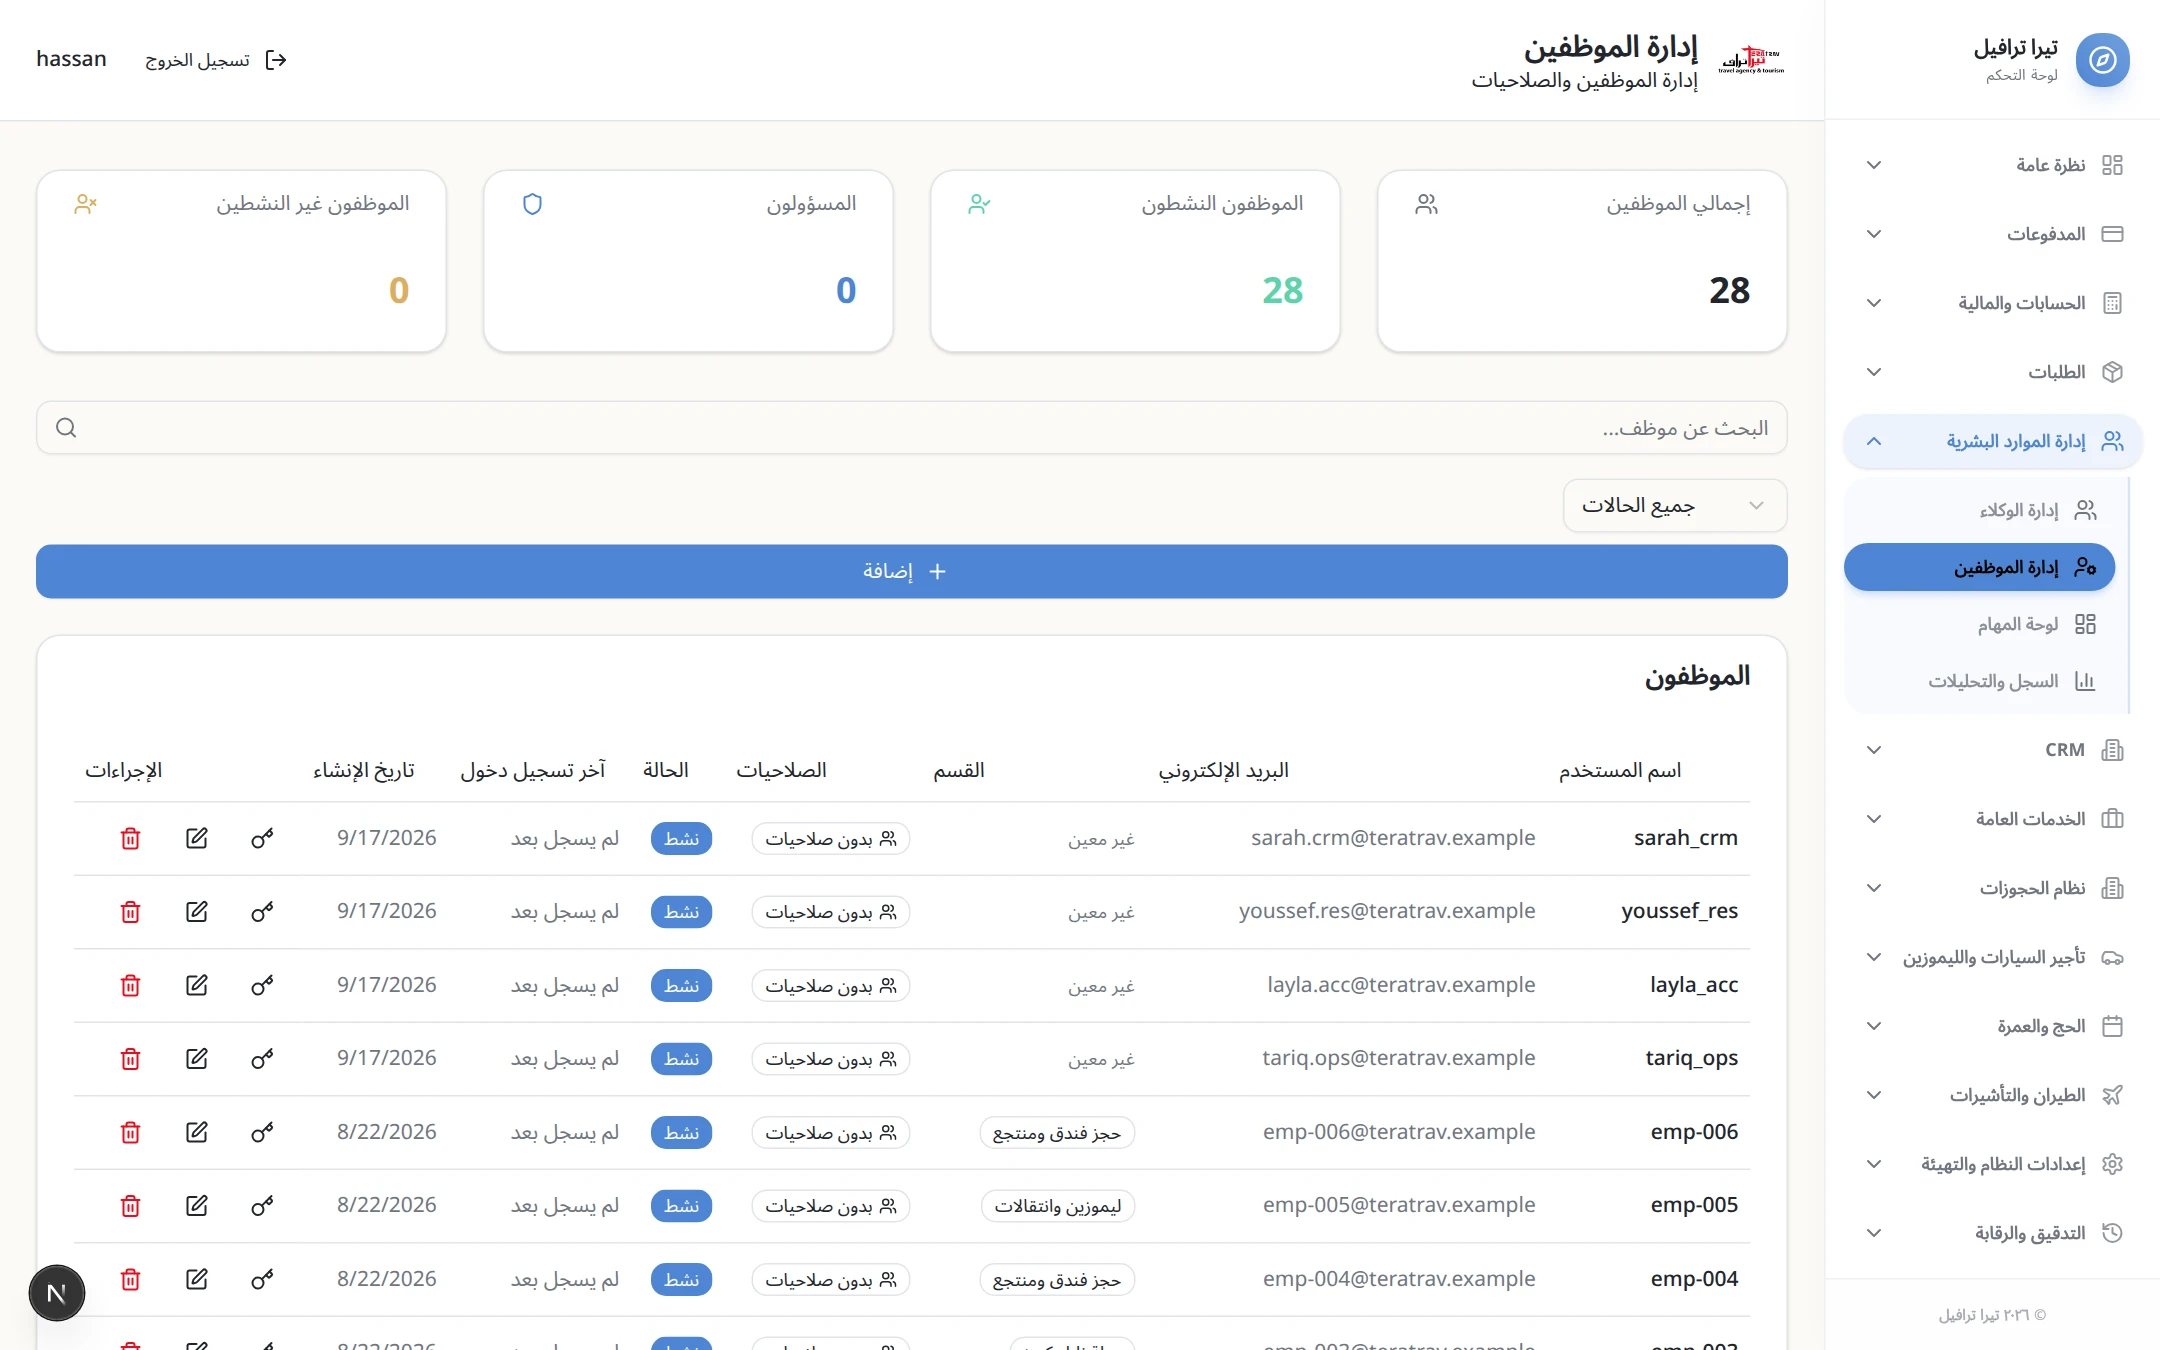Expand the نظرة عامة sidebar section
Image resolution: width=2160 pixels, height=1350 pixels.
tap(1992, 165)
